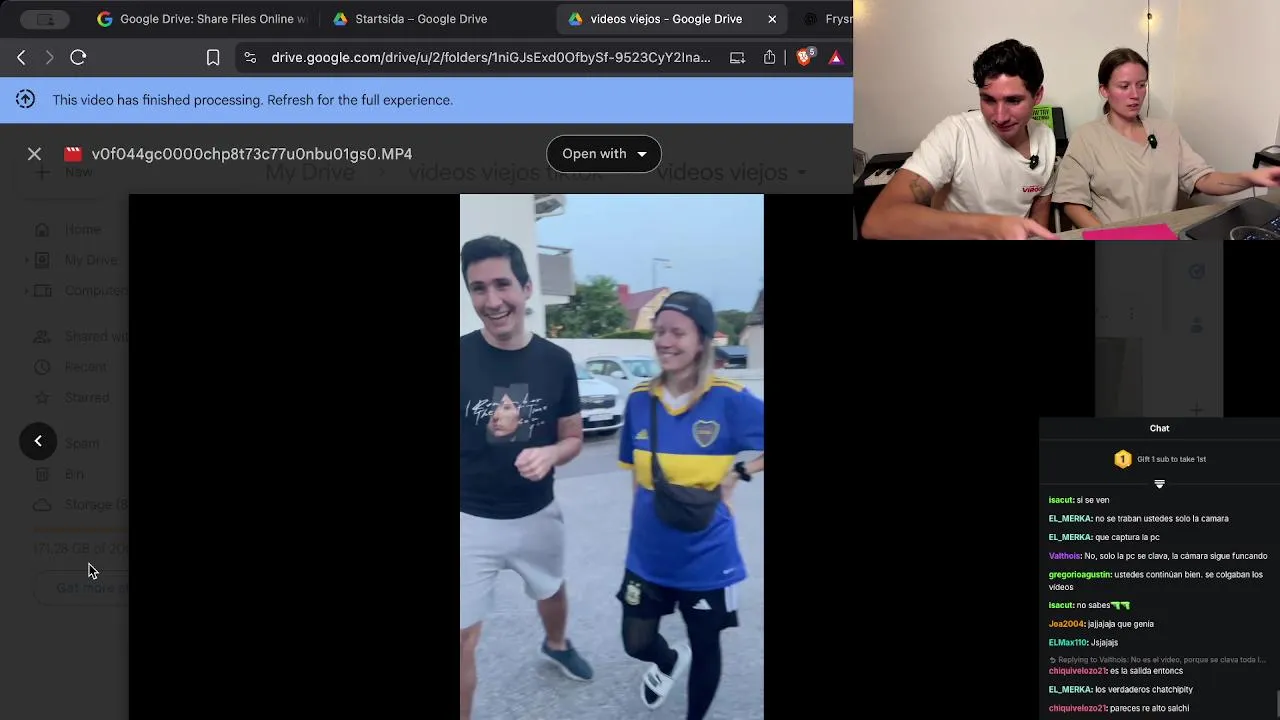Switch to the partially visible 'Frys' tab
This screenshot has height=720, width=1280.
pos(827,19)
